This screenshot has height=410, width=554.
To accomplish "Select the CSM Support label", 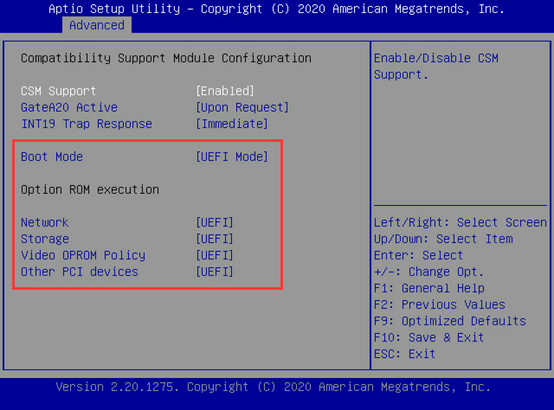I will tap(58, 91).
